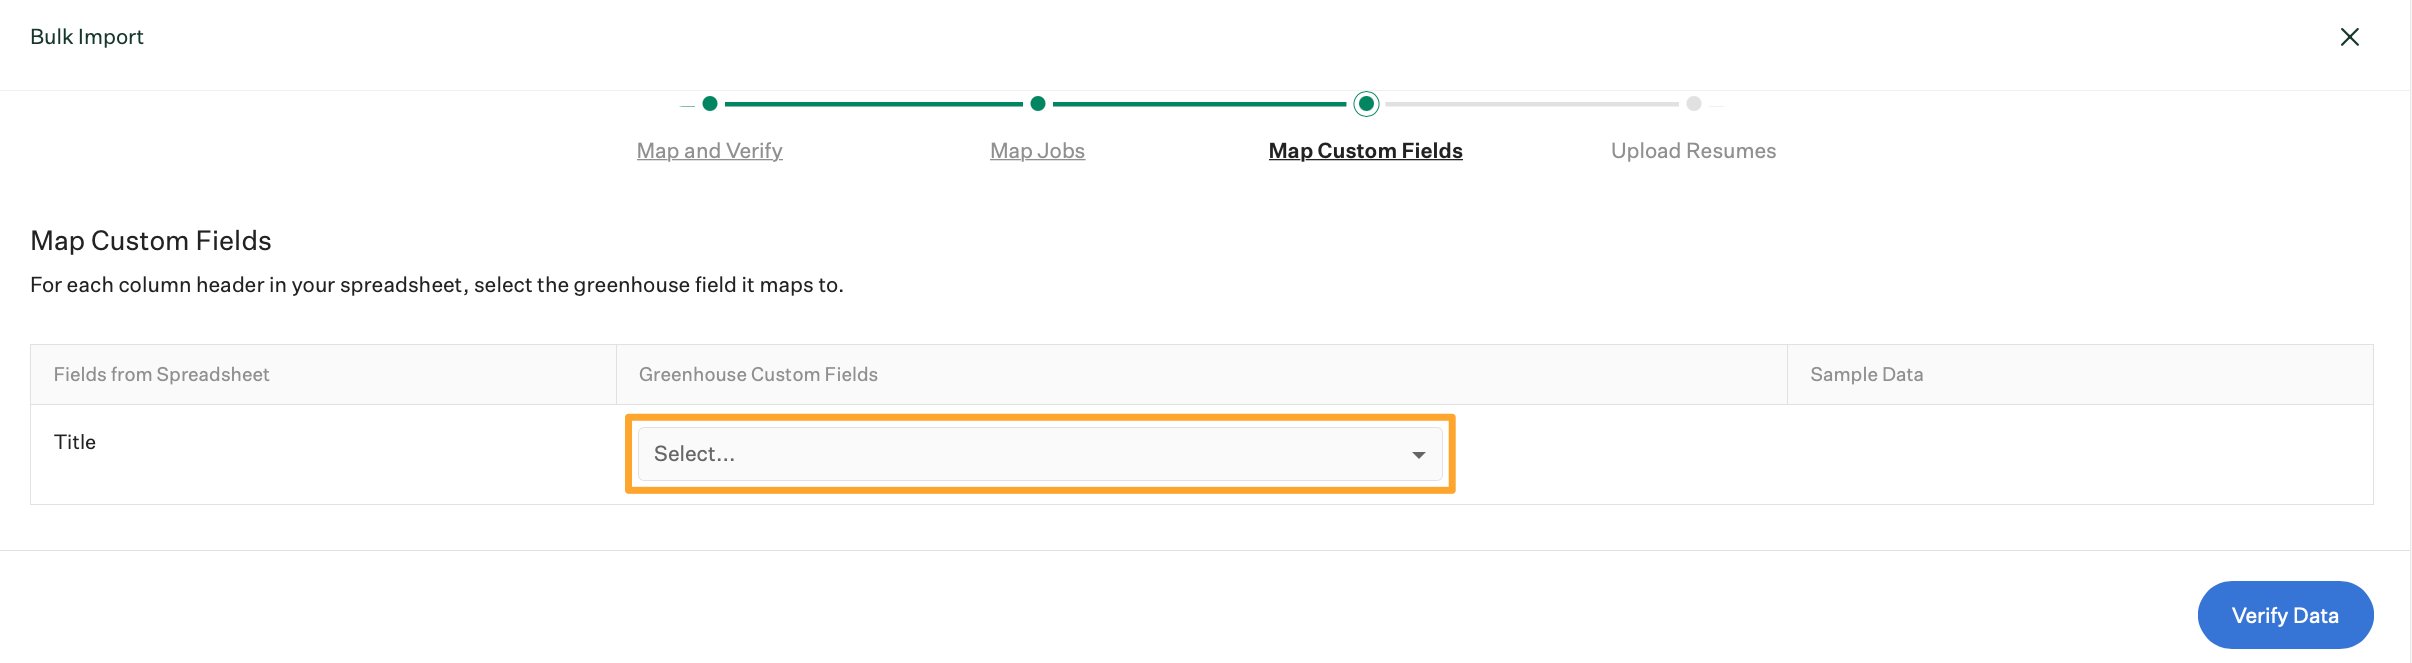This screenshot has height=663, width=2412.
Task: Select the Upload Resumes step label
Action: click(1694, 151)
